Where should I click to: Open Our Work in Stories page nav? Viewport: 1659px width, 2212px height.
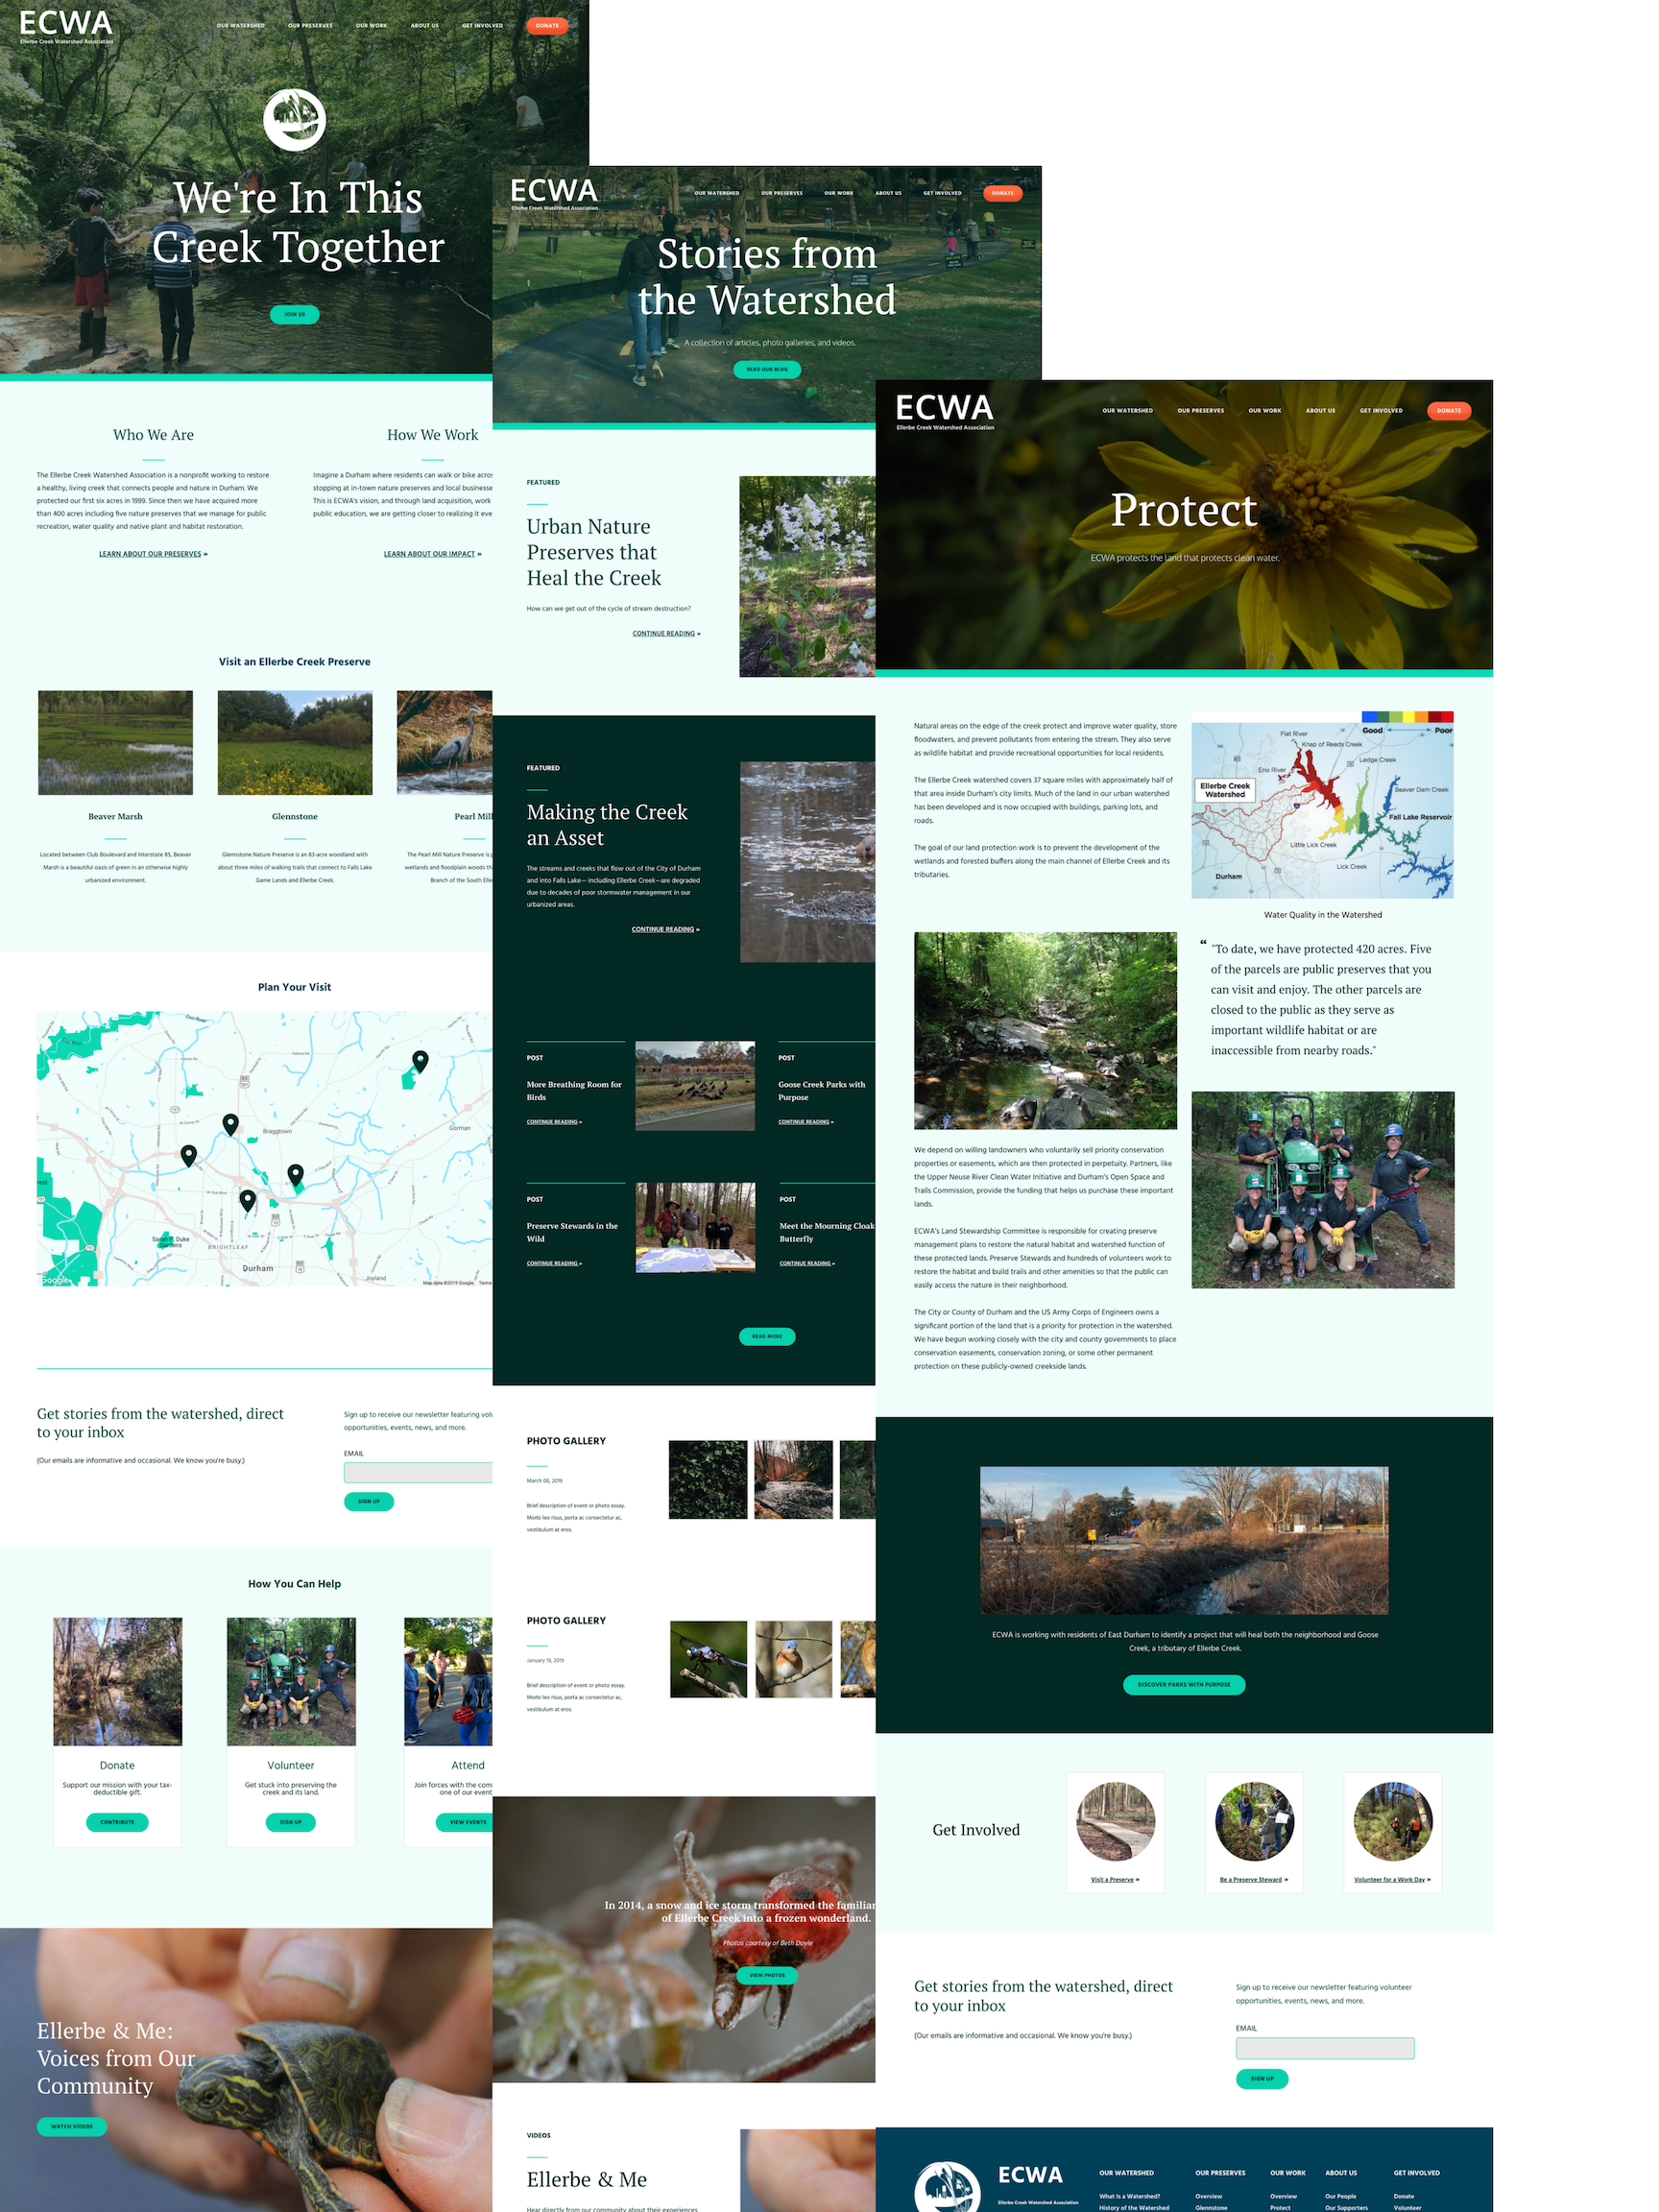pyautogui.click(x=839, y=193)
